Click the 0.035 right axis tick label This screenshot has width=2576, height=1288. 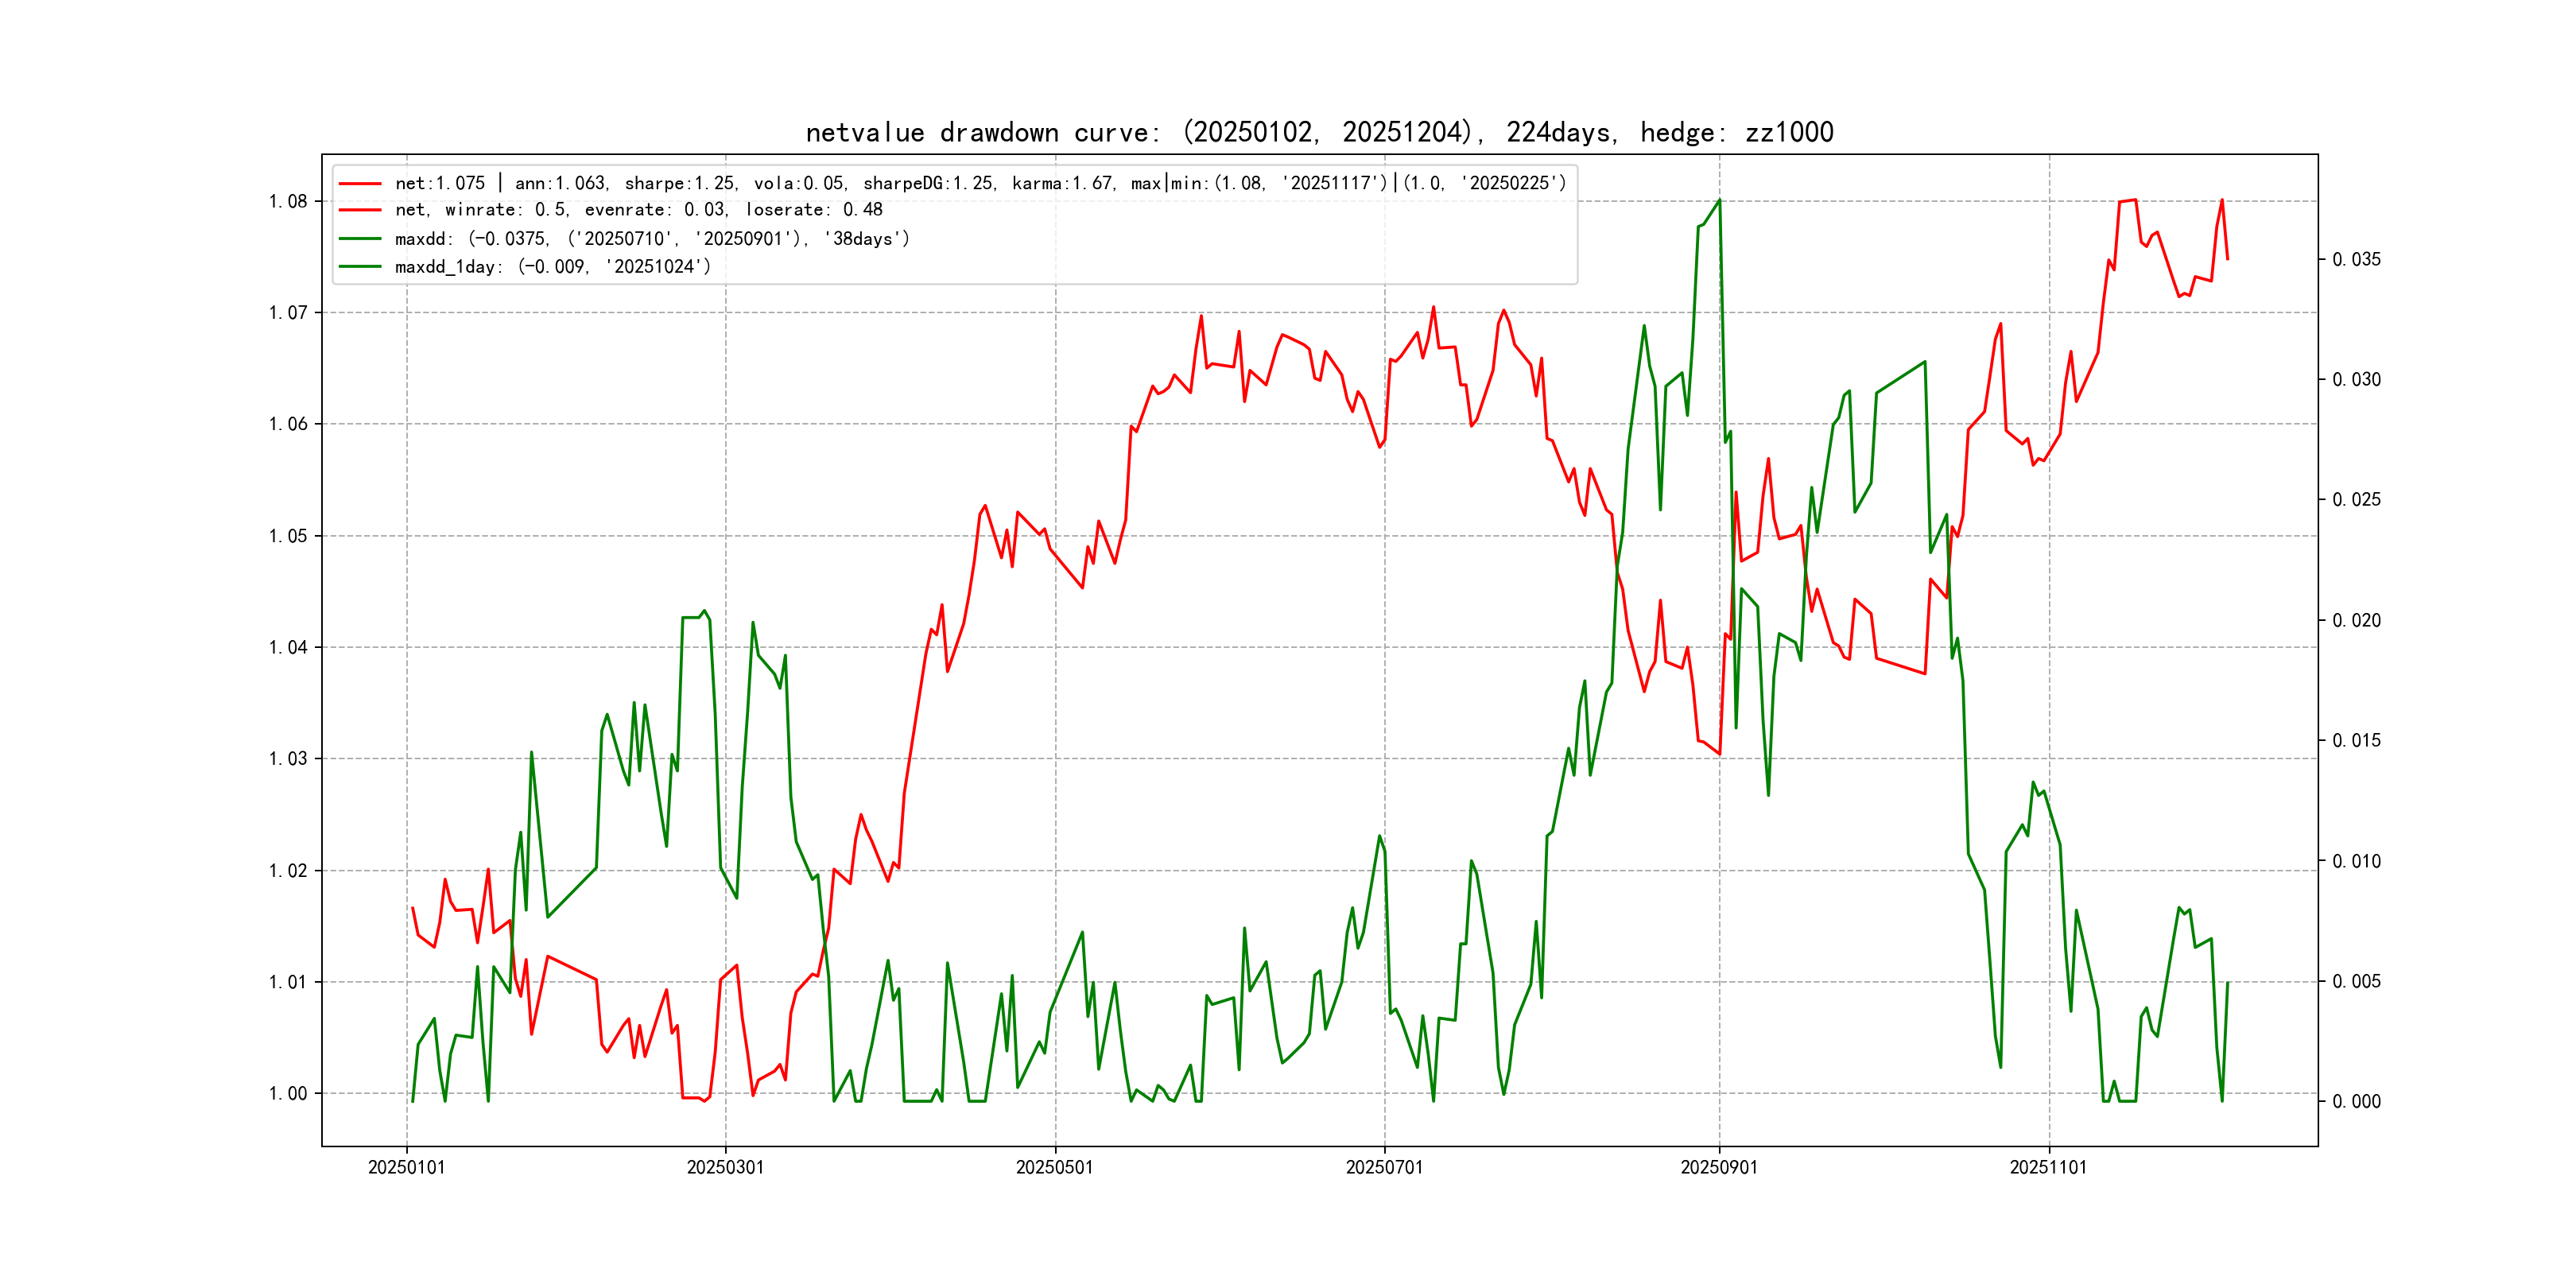pyautogui.click(x=2357, y=260)
